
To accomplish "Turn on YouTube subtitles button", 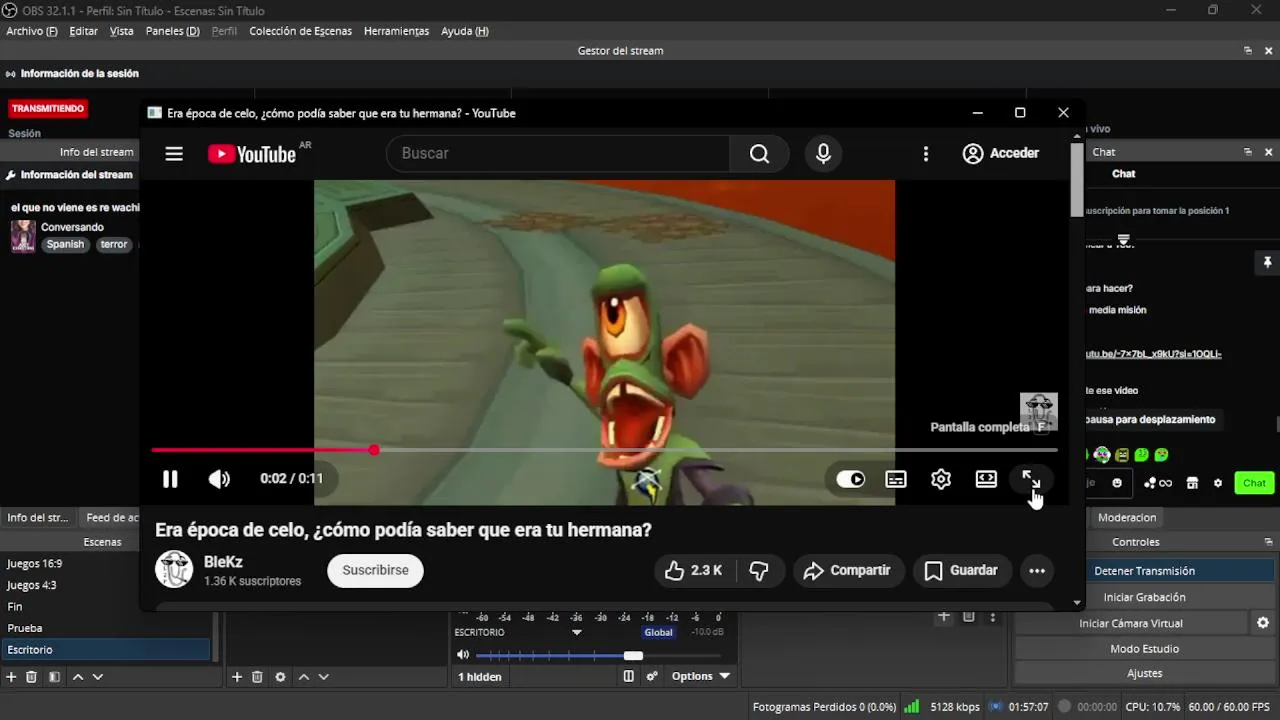I will coord(896,479).
